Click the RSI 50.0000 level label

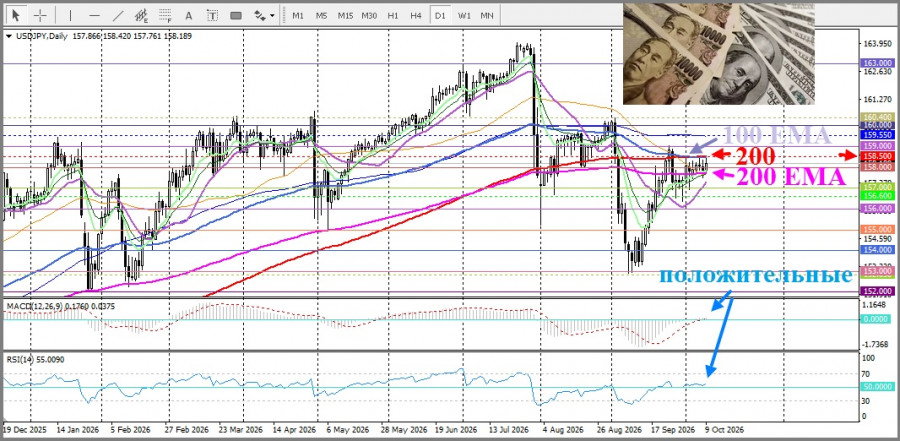(878, 386)
